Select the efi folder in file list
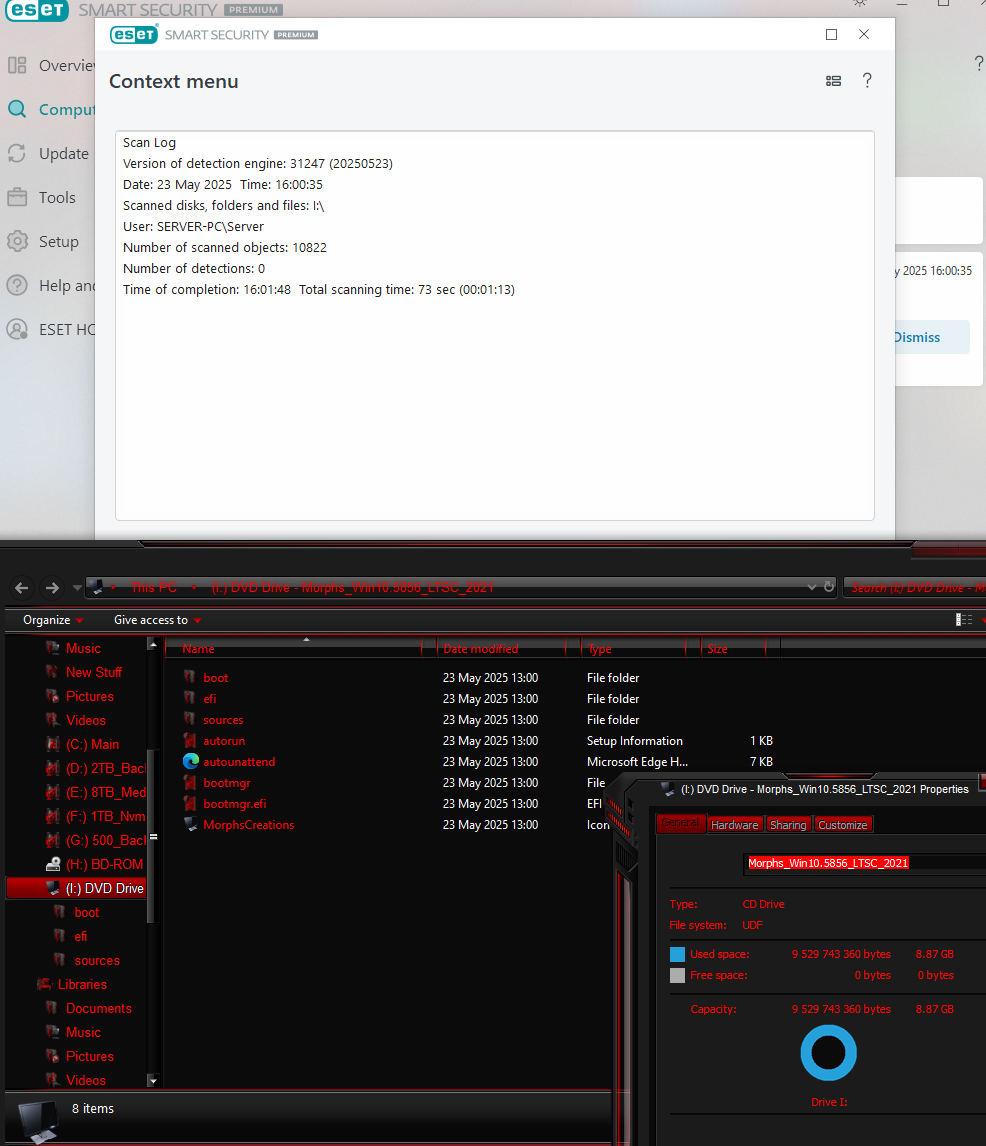The height and width of the screenshot is (1146, 986). coord(210,699)
